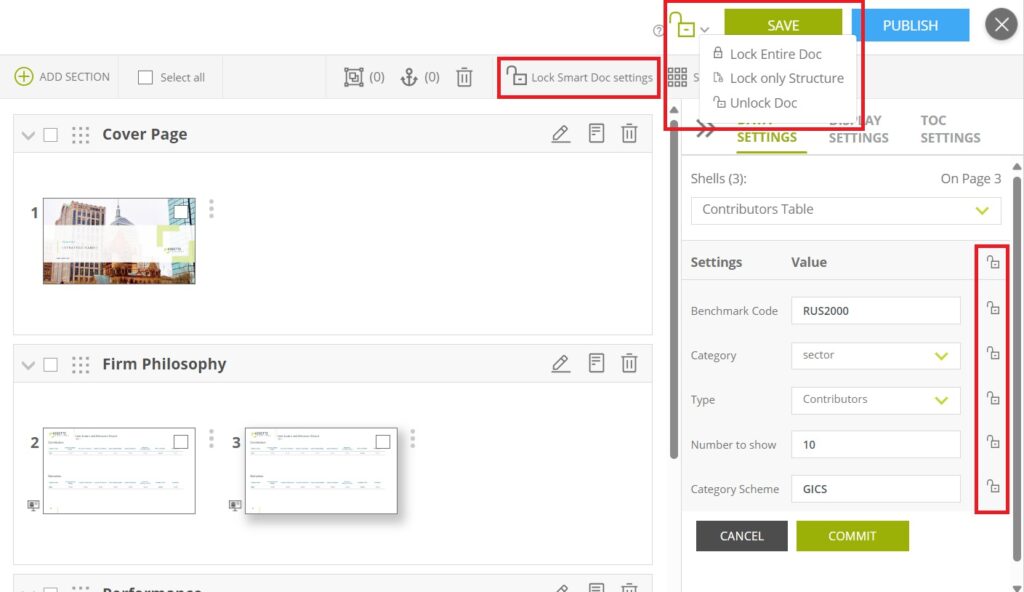
Task: Toggle lock for all settings header
Action: 993,262
